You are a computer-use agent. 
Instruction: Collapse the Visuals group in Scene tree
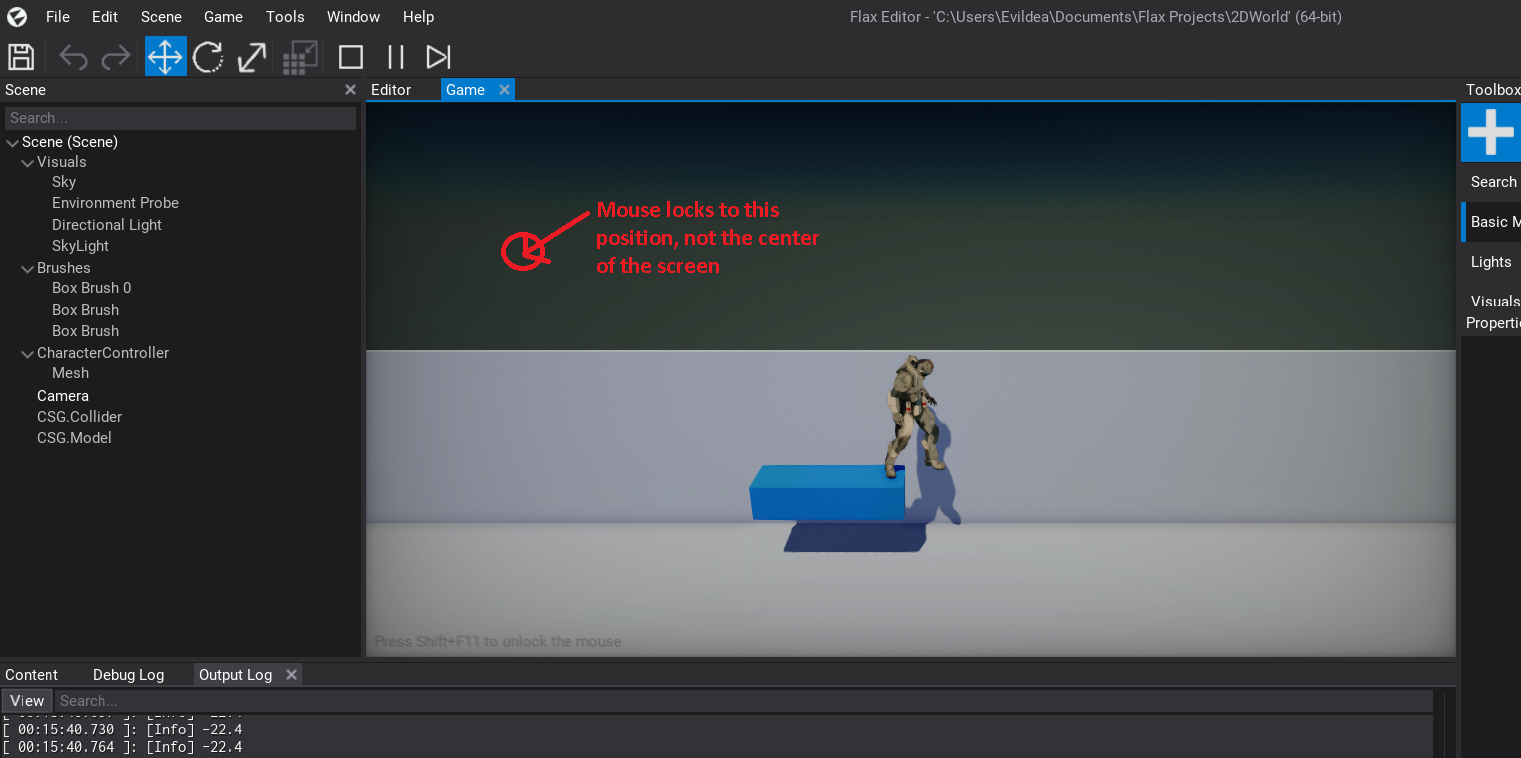[28, 161]
